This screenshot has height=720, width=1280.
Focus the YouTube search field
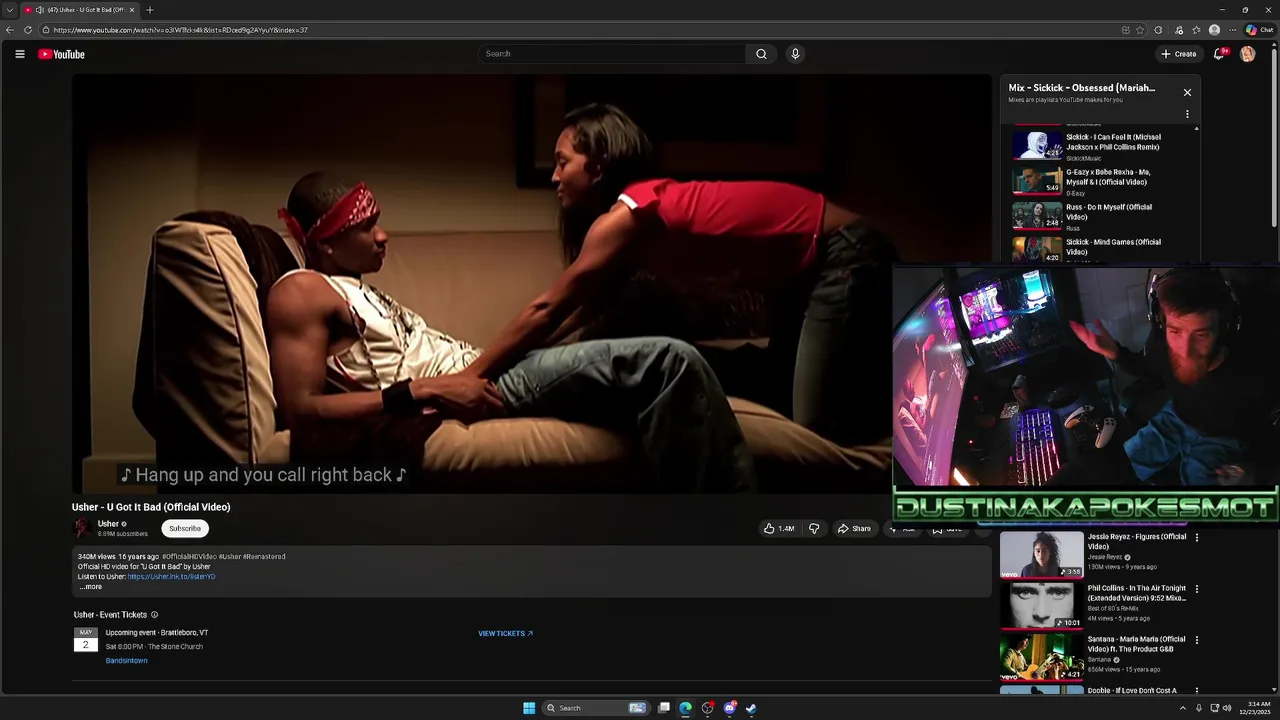(612, 54)
